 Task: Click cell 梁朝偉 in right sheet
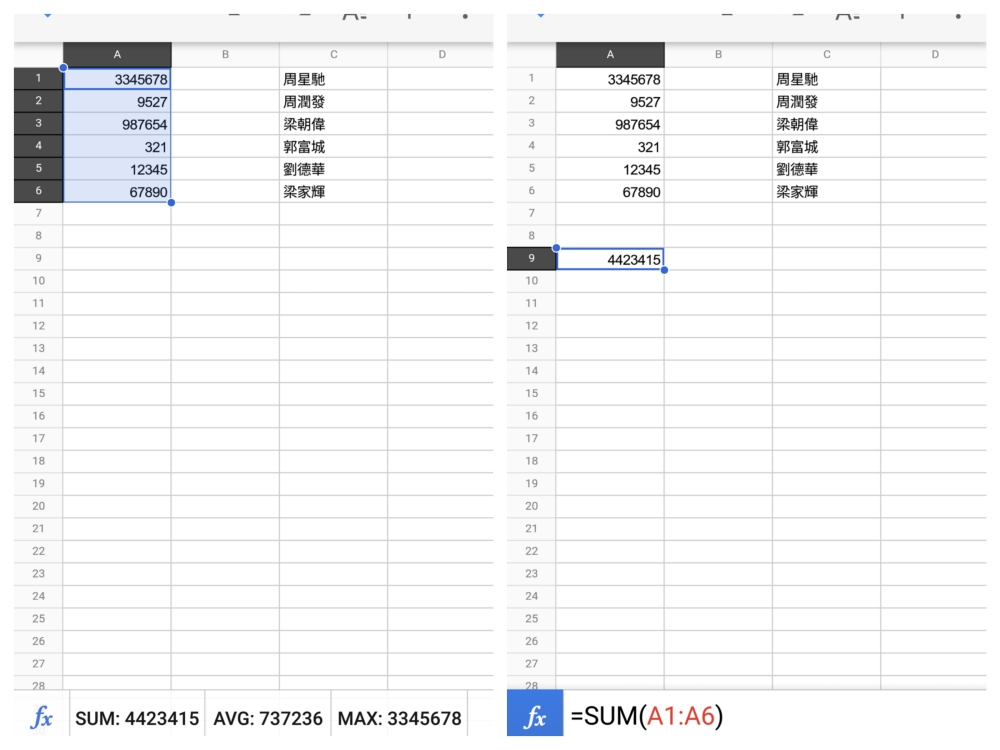pos(827,124)
